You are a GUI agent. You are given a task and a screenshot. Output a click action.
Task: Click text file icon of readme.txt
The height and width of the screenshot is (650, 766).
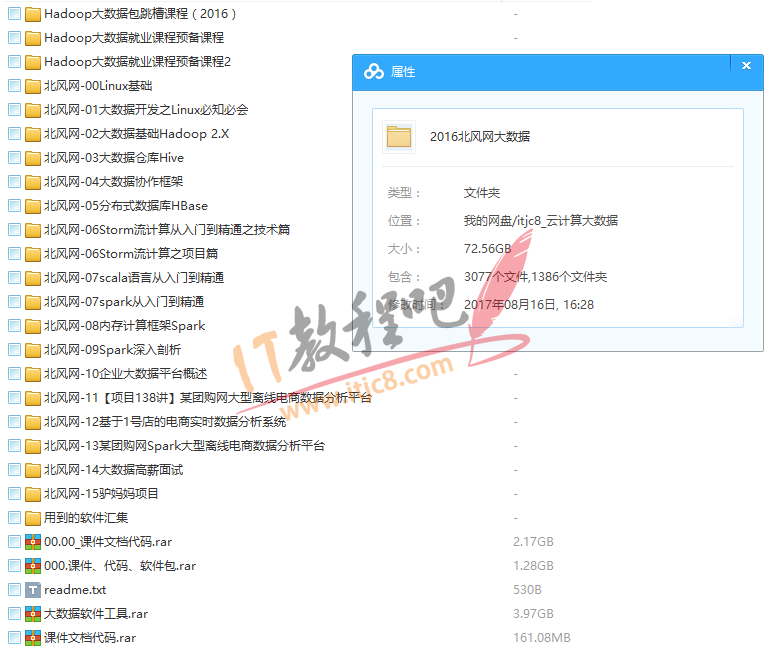pyautogui.click(x=33, y=590)
